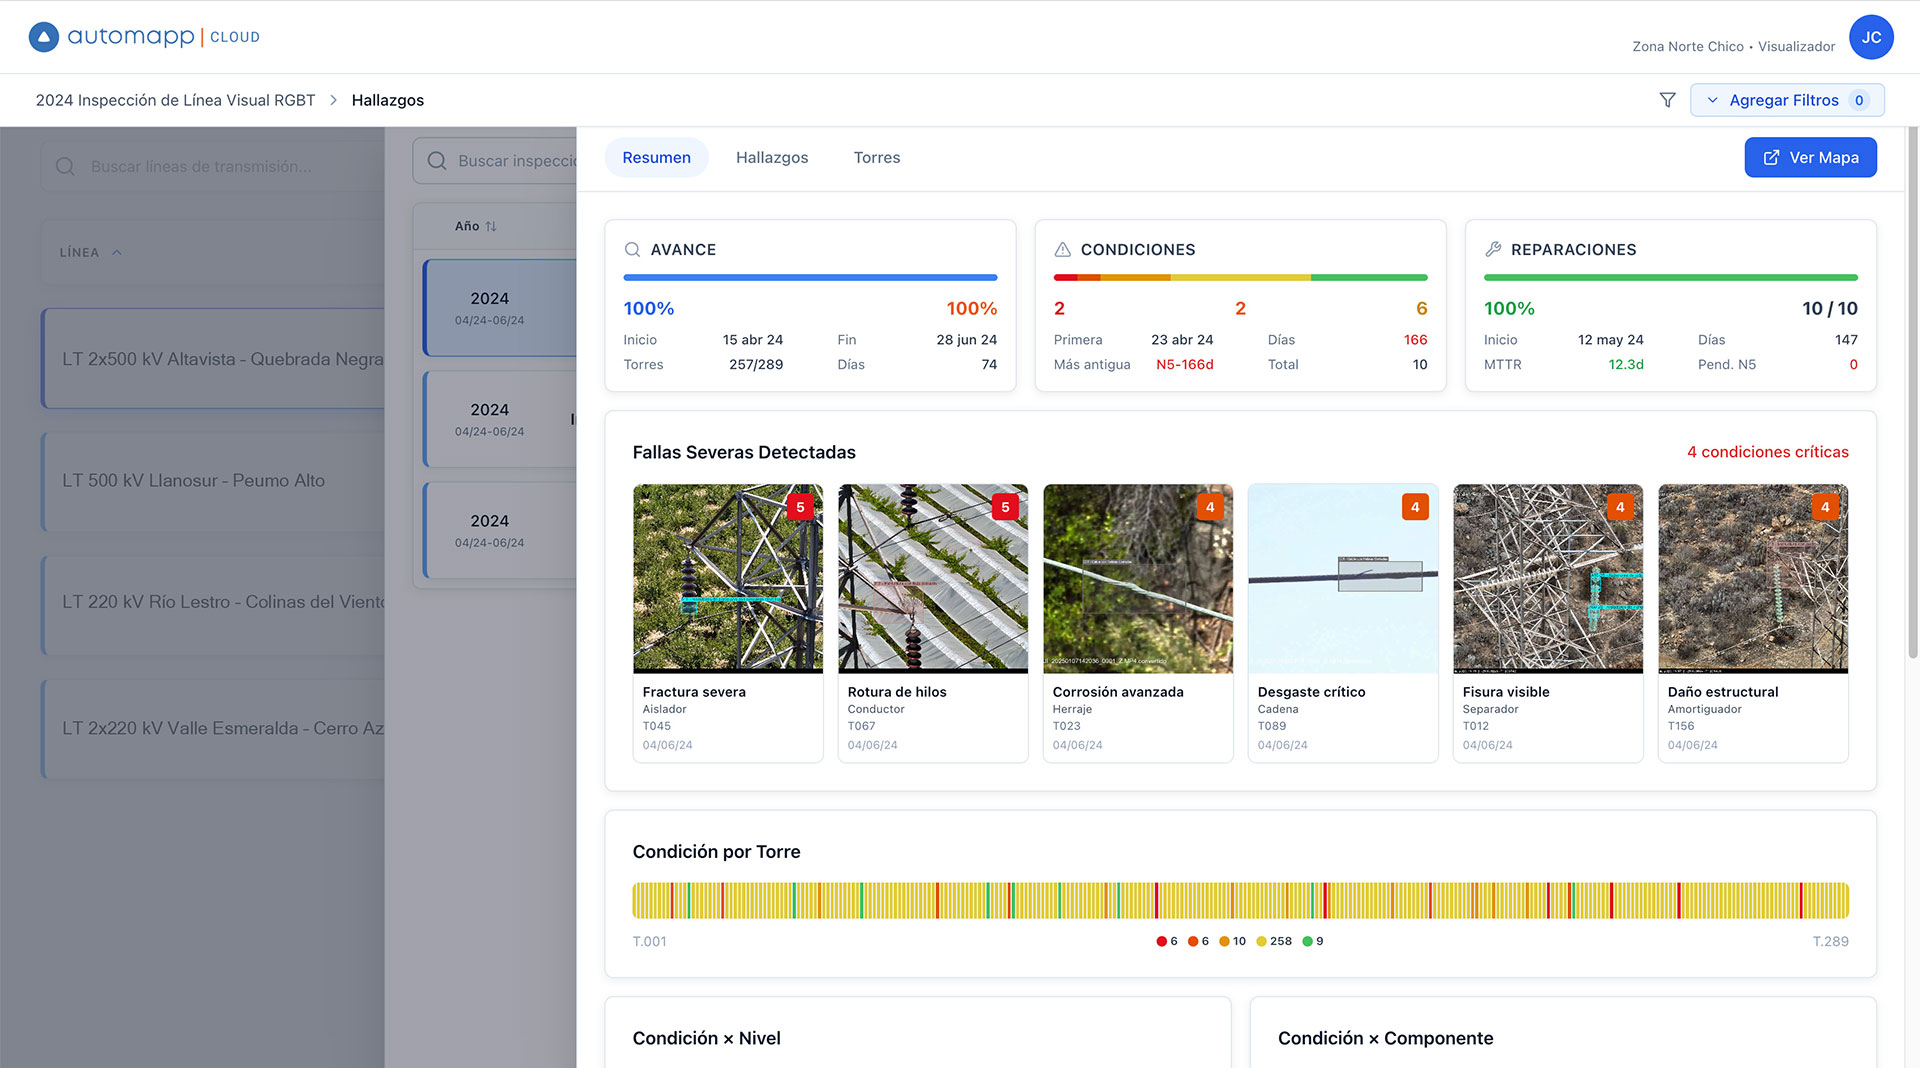Click the wrench icon on the REPARACIONES card
This screenshot has width=1920, height=1068.
coord(1494,249)
